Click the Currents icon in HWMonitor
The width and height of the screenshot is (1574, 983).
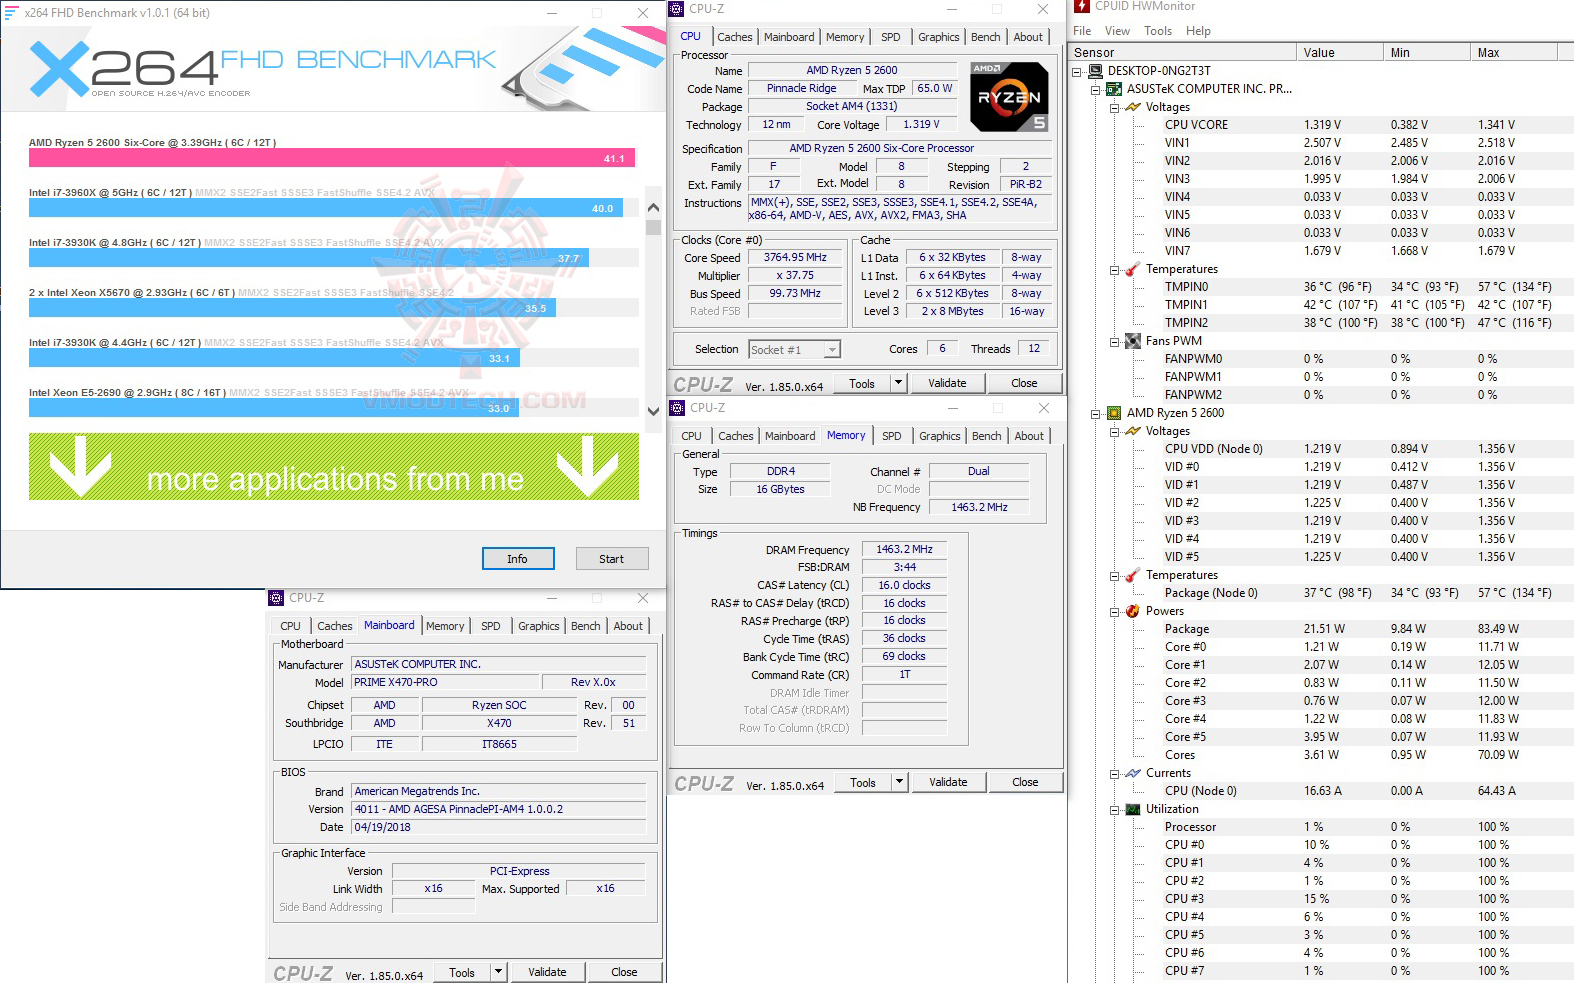(1133, 773)
